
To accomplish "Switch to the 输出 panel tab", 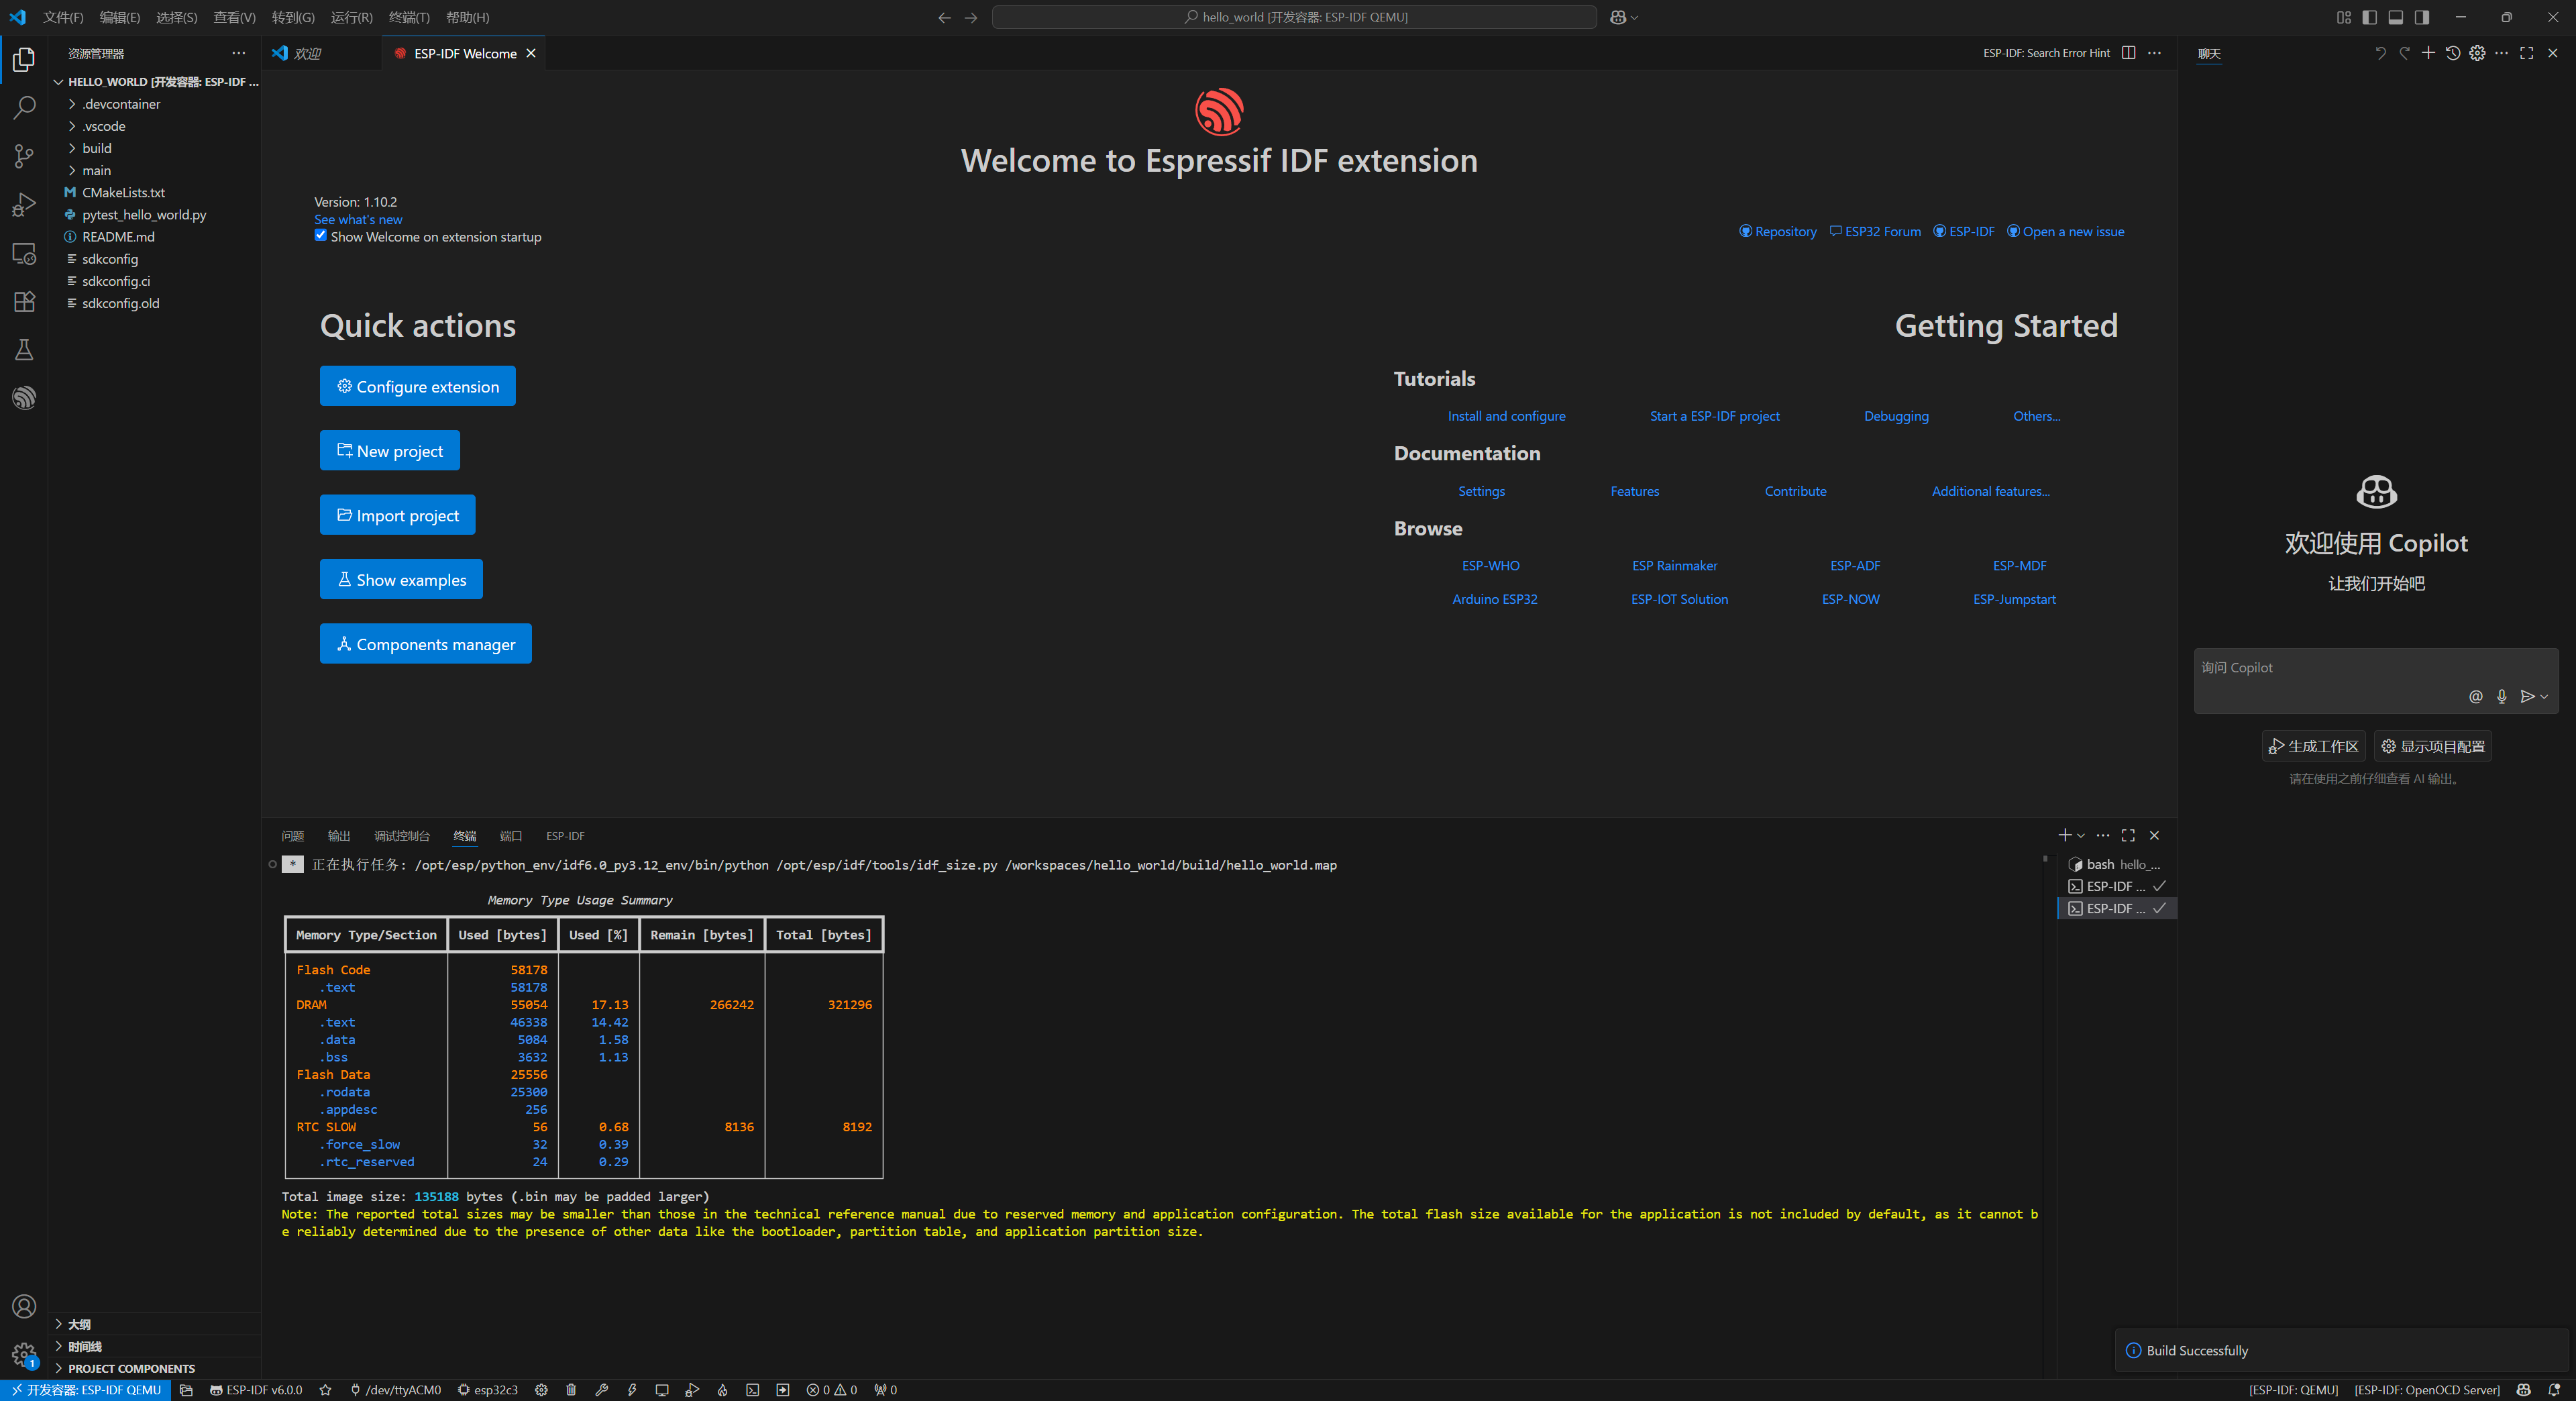I will [339, 836].
